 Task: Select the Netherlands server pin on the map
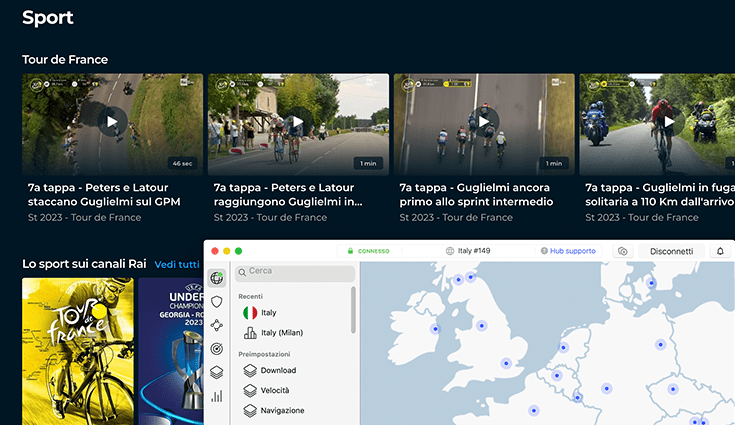pyautogui.click(x=563, y=348)
